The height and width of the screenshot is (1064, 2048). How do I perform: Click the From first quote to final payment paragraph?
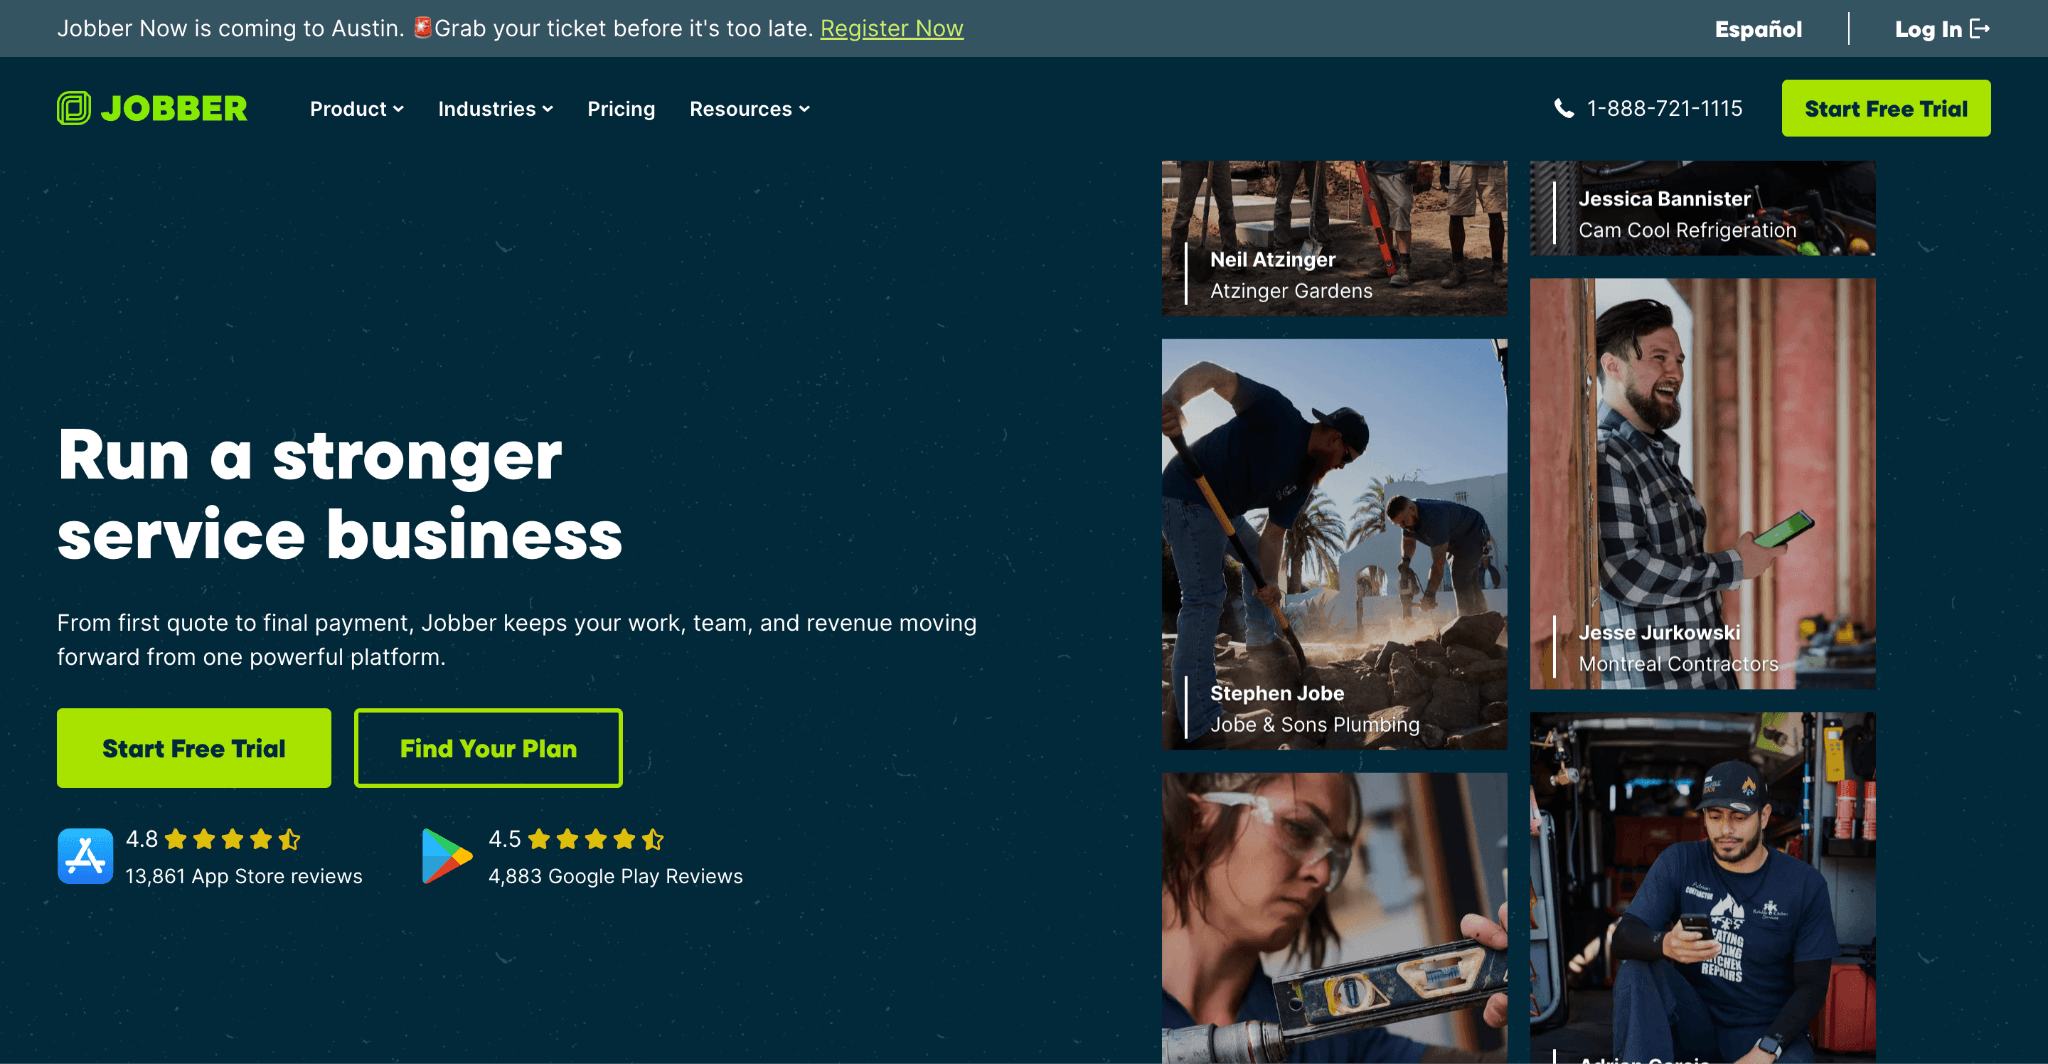tap(517, 640)
